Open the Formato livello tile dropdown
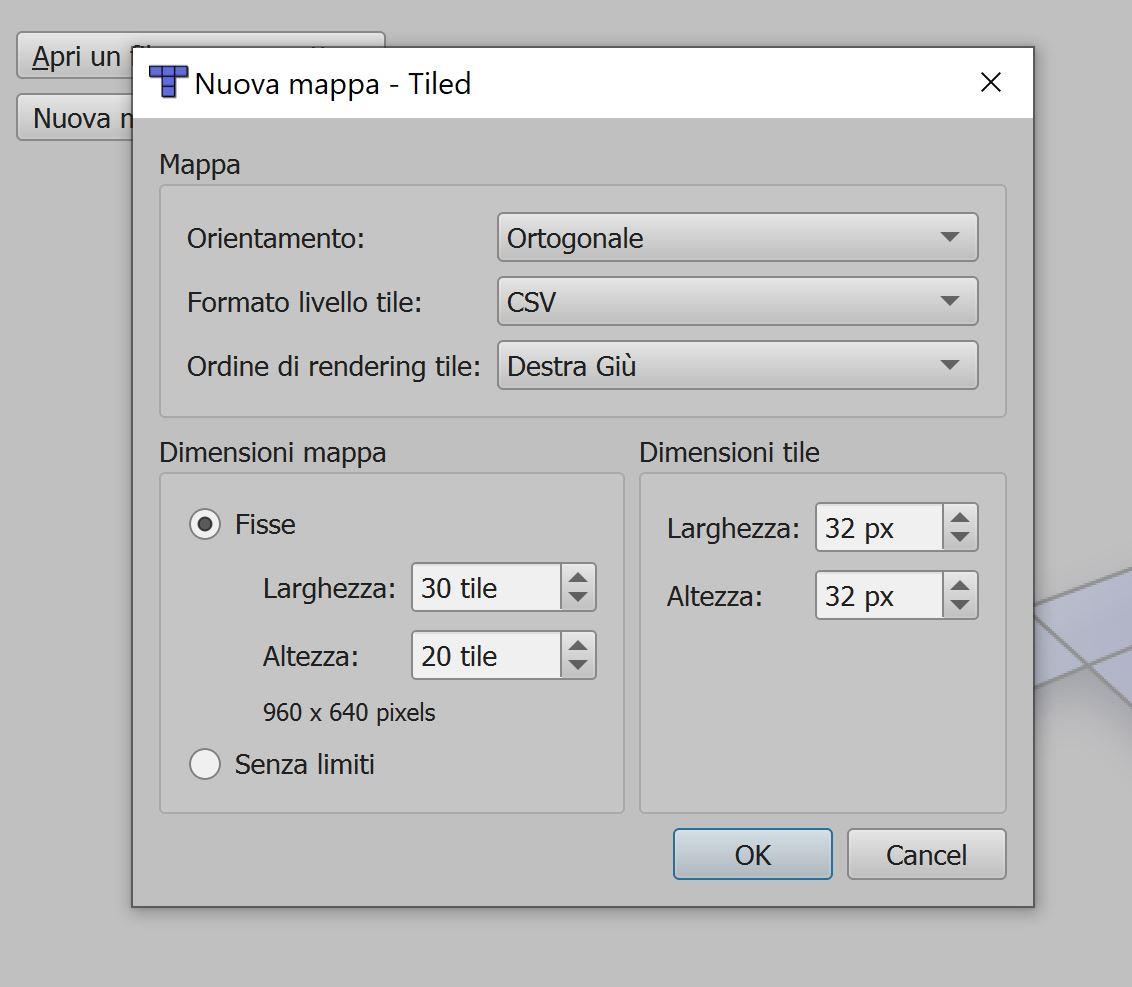 (x=737, y=301)
